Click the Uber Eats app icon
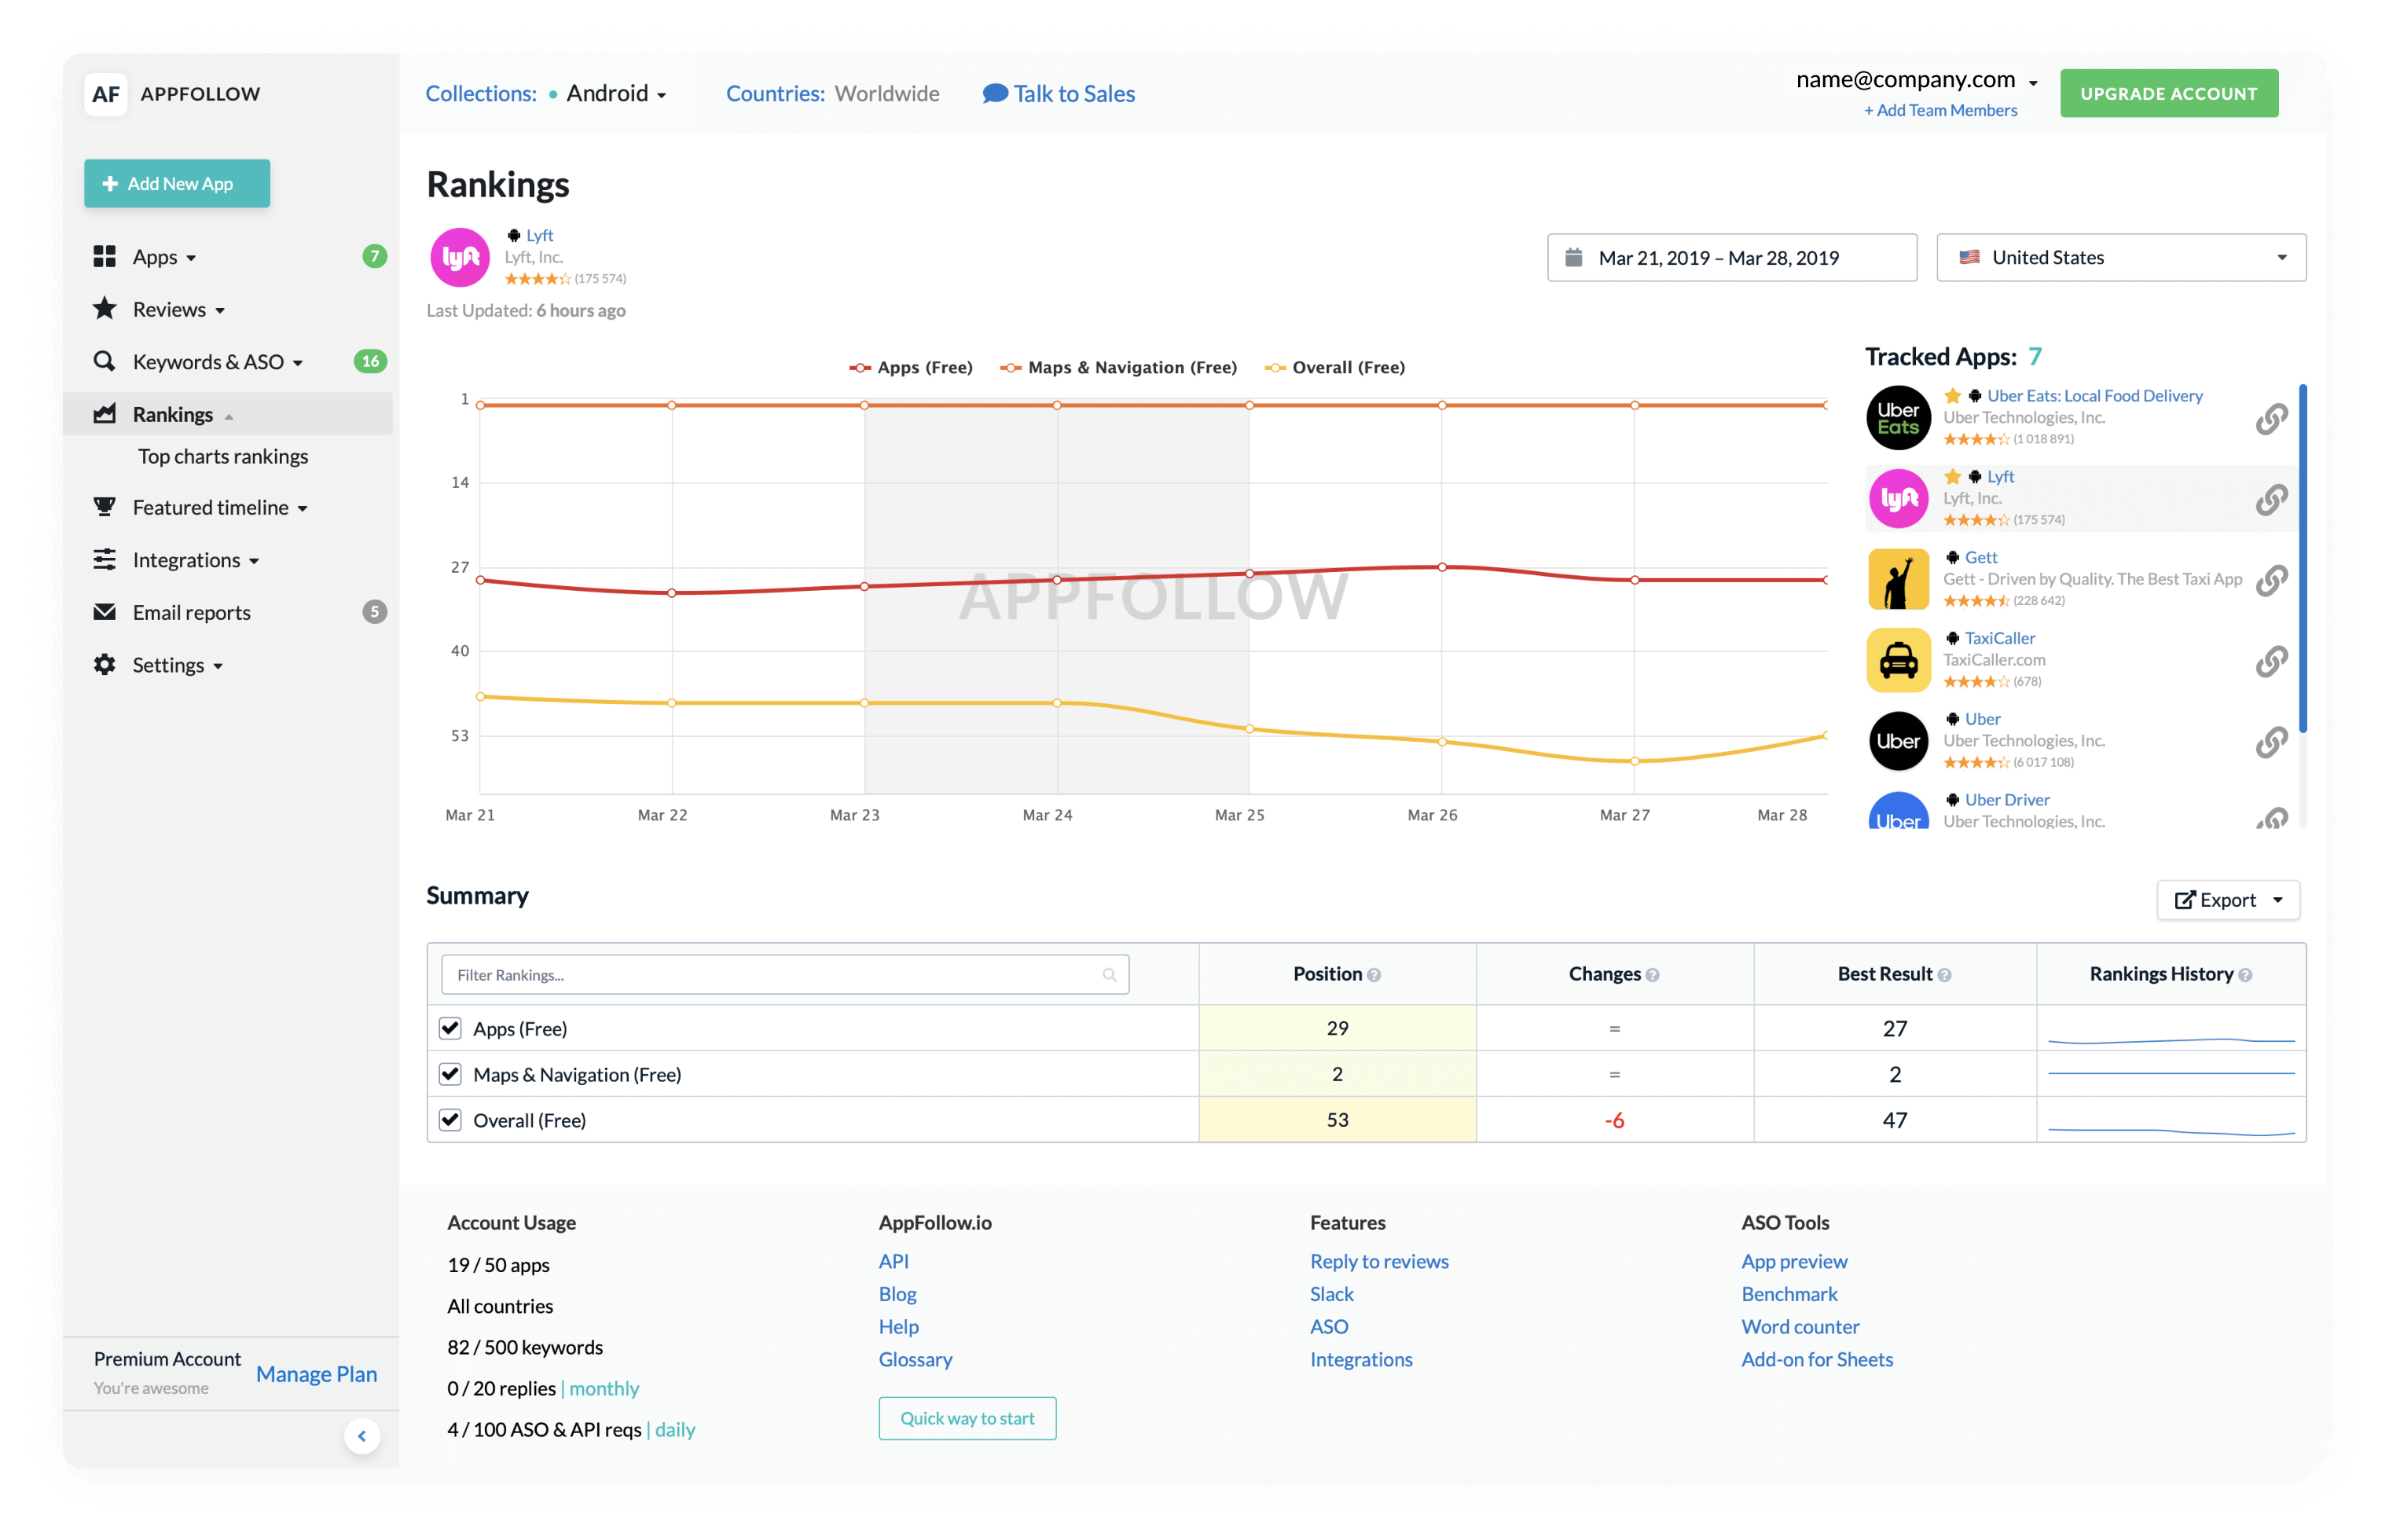 pos(1898,418)
